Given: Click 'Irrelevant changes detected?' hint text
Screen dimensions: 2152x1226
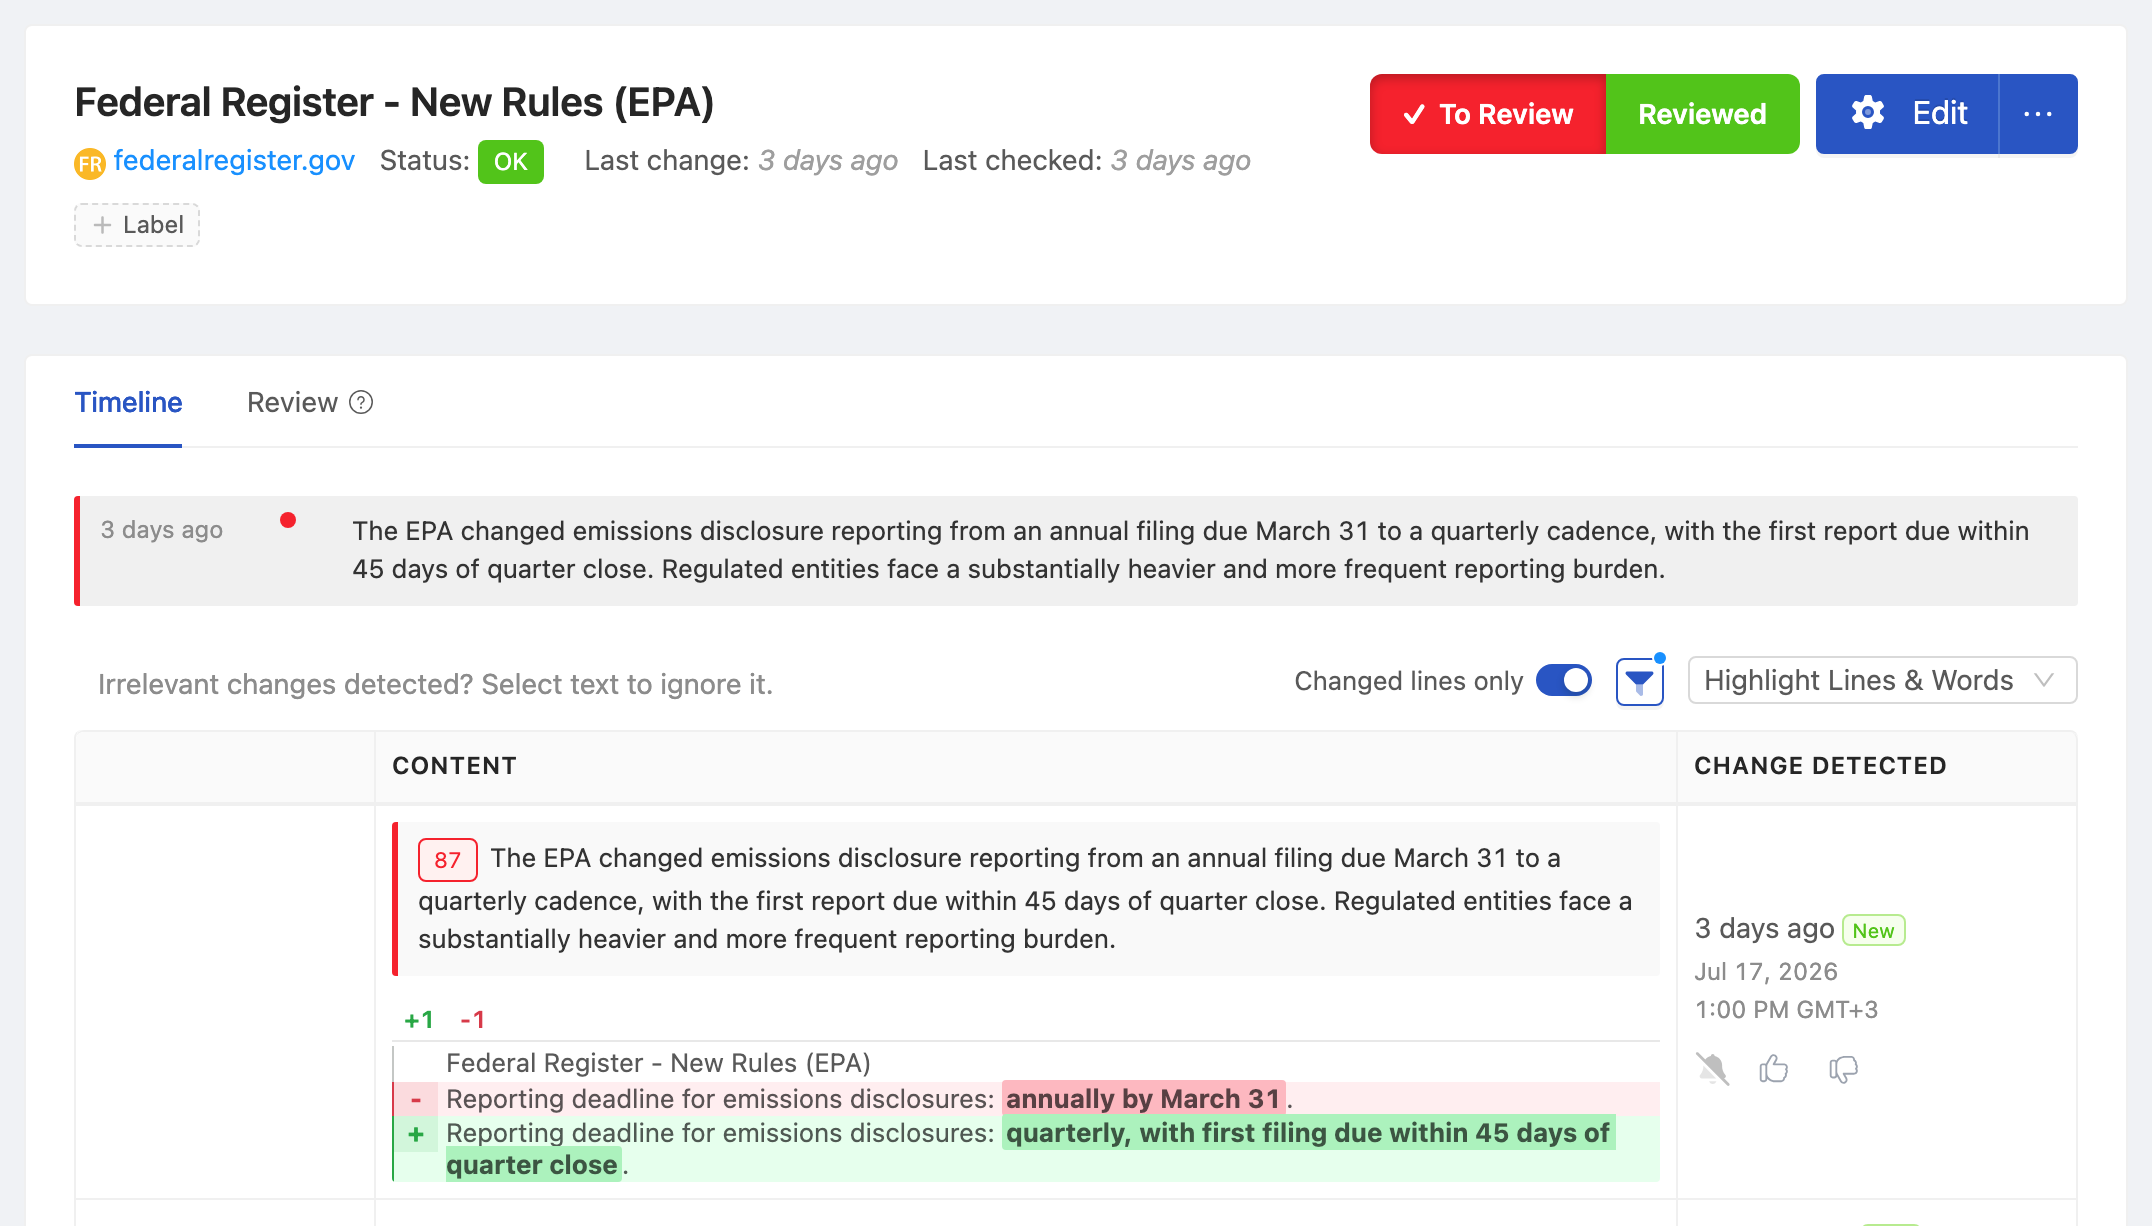Looking at the screenshot, I should coord(435,685).
